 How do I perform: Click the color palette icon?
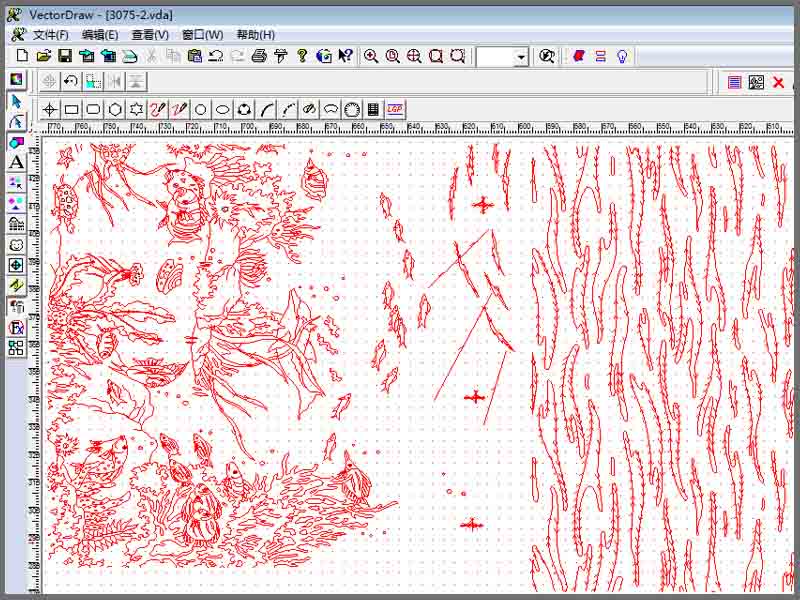[16, 79]
